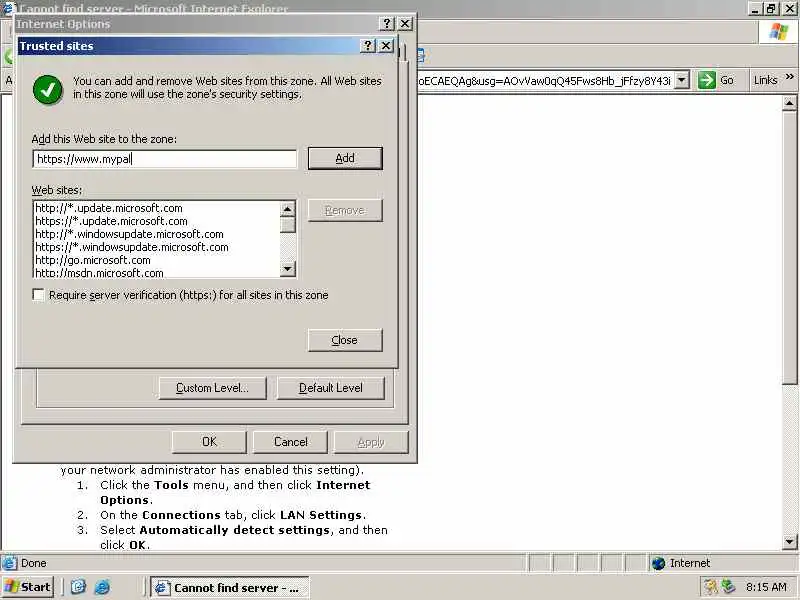
Task: Click the Internet zone globe in status bar
Action: coord(659,563)
